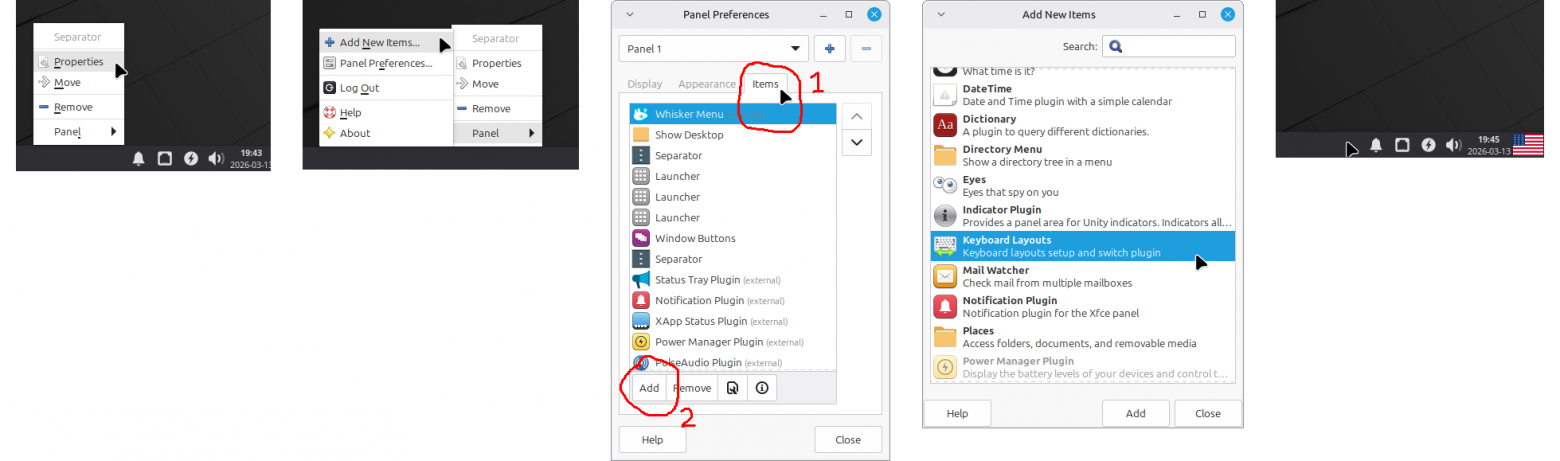1560x461 pixels.
Task: Select the Indicator Plugin icon
Action: pos(945,215)
